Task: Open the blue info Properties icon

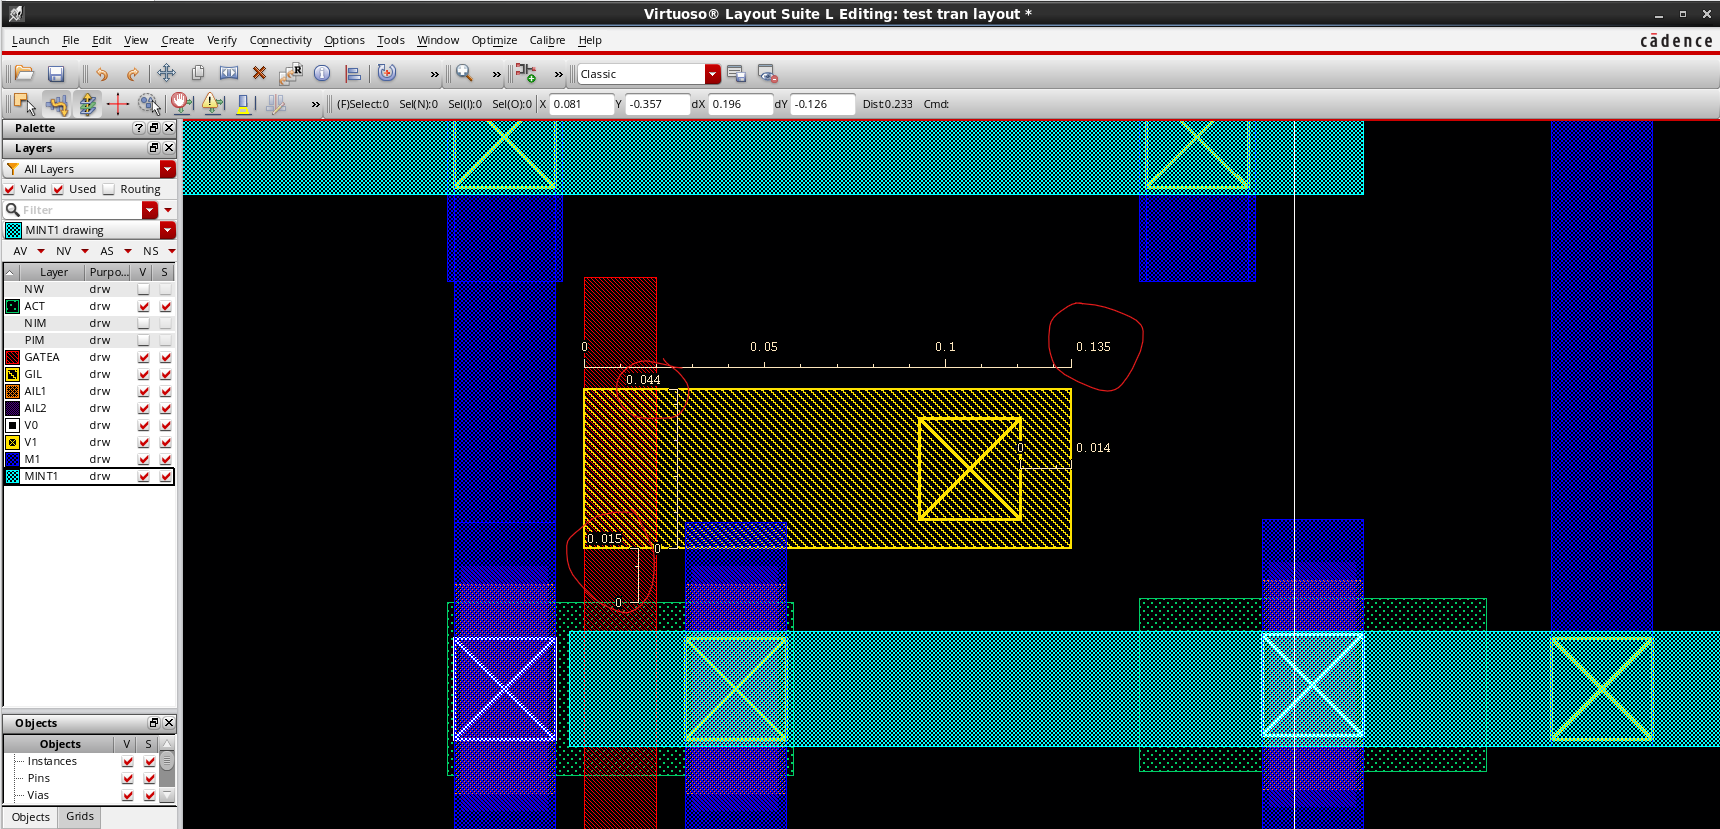Action: [x=322, y=73]
